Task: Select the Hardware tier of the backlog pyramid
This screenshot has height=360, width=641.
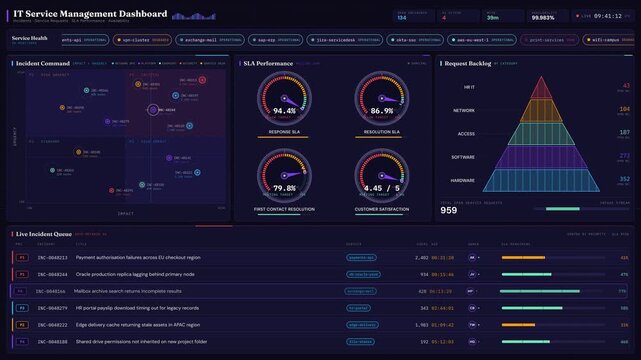Action: tap(541, 181)
